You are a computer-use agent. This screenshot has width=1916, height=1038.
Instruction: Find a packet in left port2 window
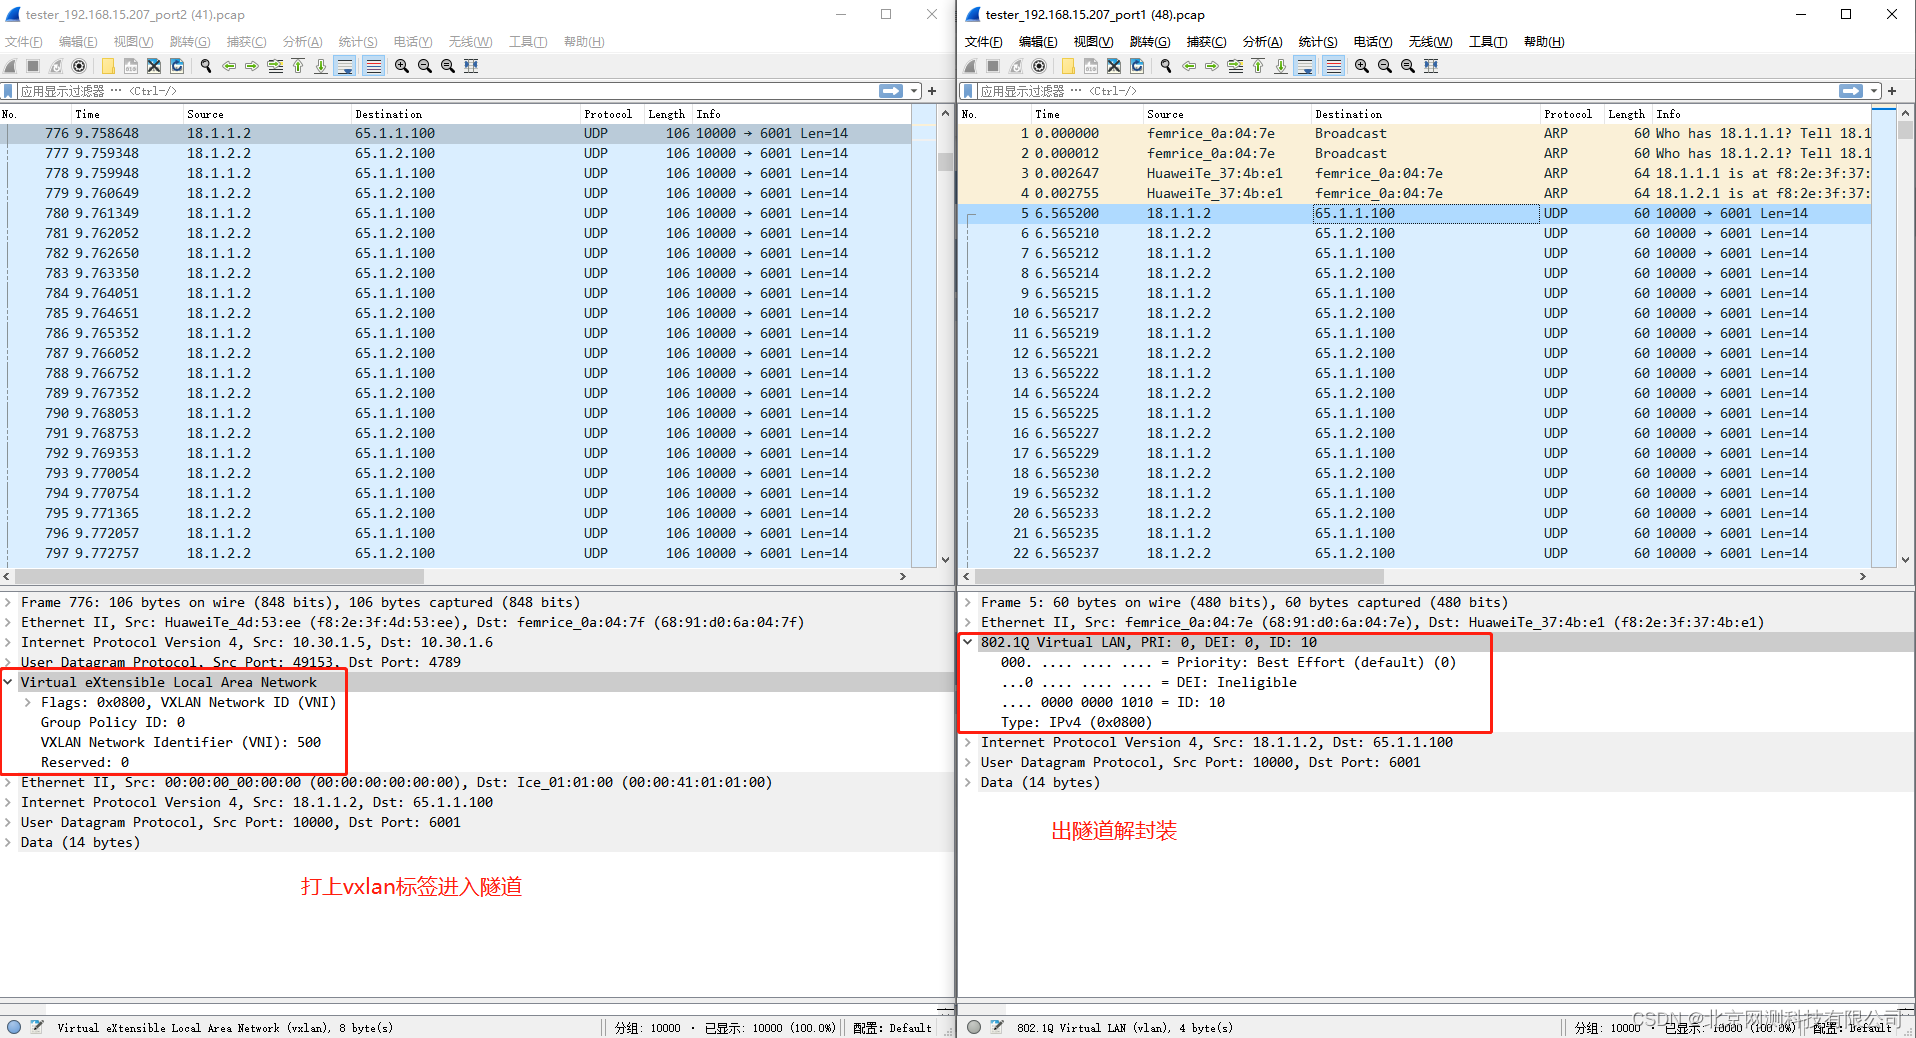[206, 66]
